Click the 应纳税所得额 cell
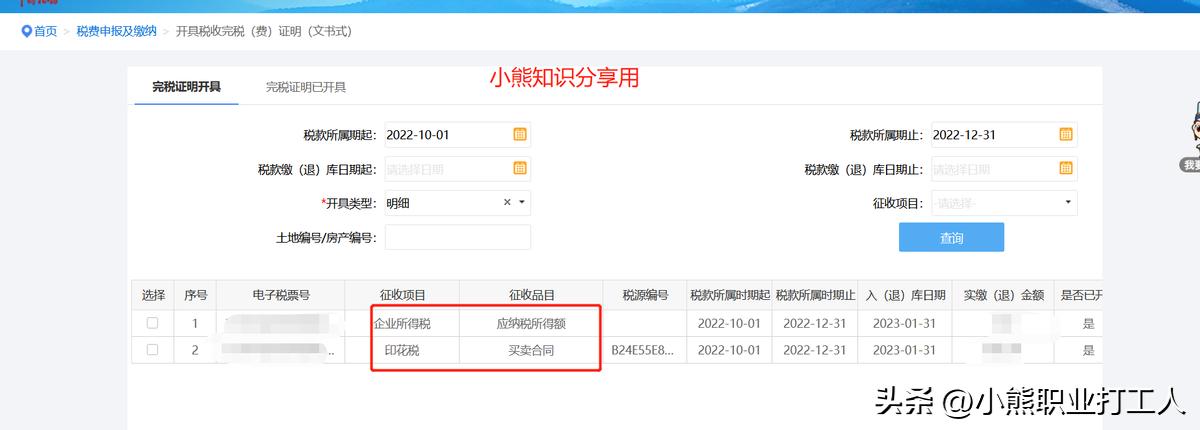This screenshot has height=430, width=1200. point(531,324)
